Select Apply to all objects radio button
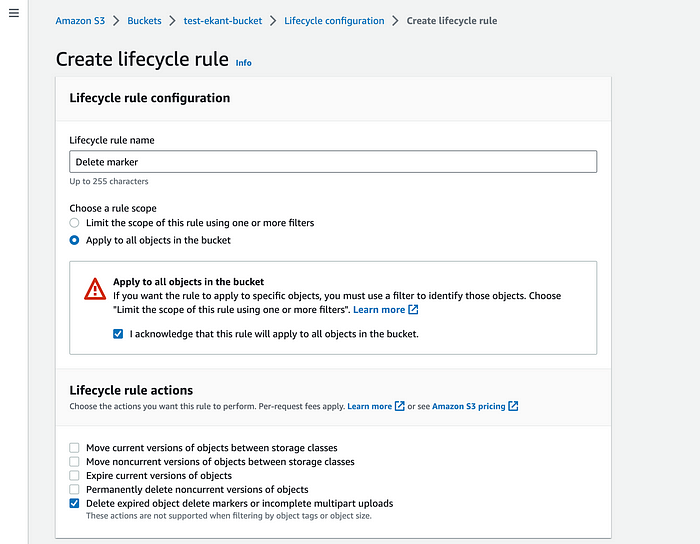This screenshot has height=544, width=700. pyautogui.click(x=75, y=240)
